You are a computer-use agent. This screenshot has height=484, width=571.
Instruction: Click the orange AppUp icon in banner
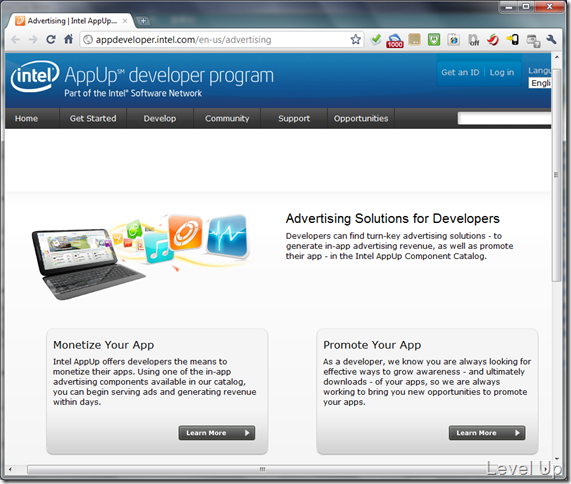185,233
